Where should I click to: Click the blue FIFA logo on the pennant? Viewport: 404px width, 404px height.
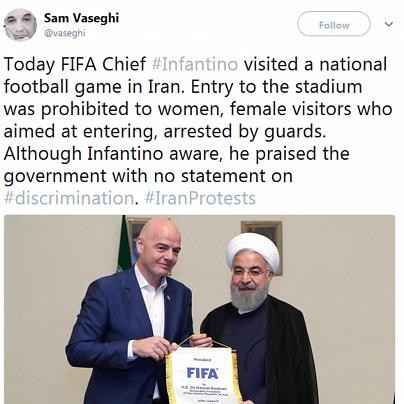(203, 373)
